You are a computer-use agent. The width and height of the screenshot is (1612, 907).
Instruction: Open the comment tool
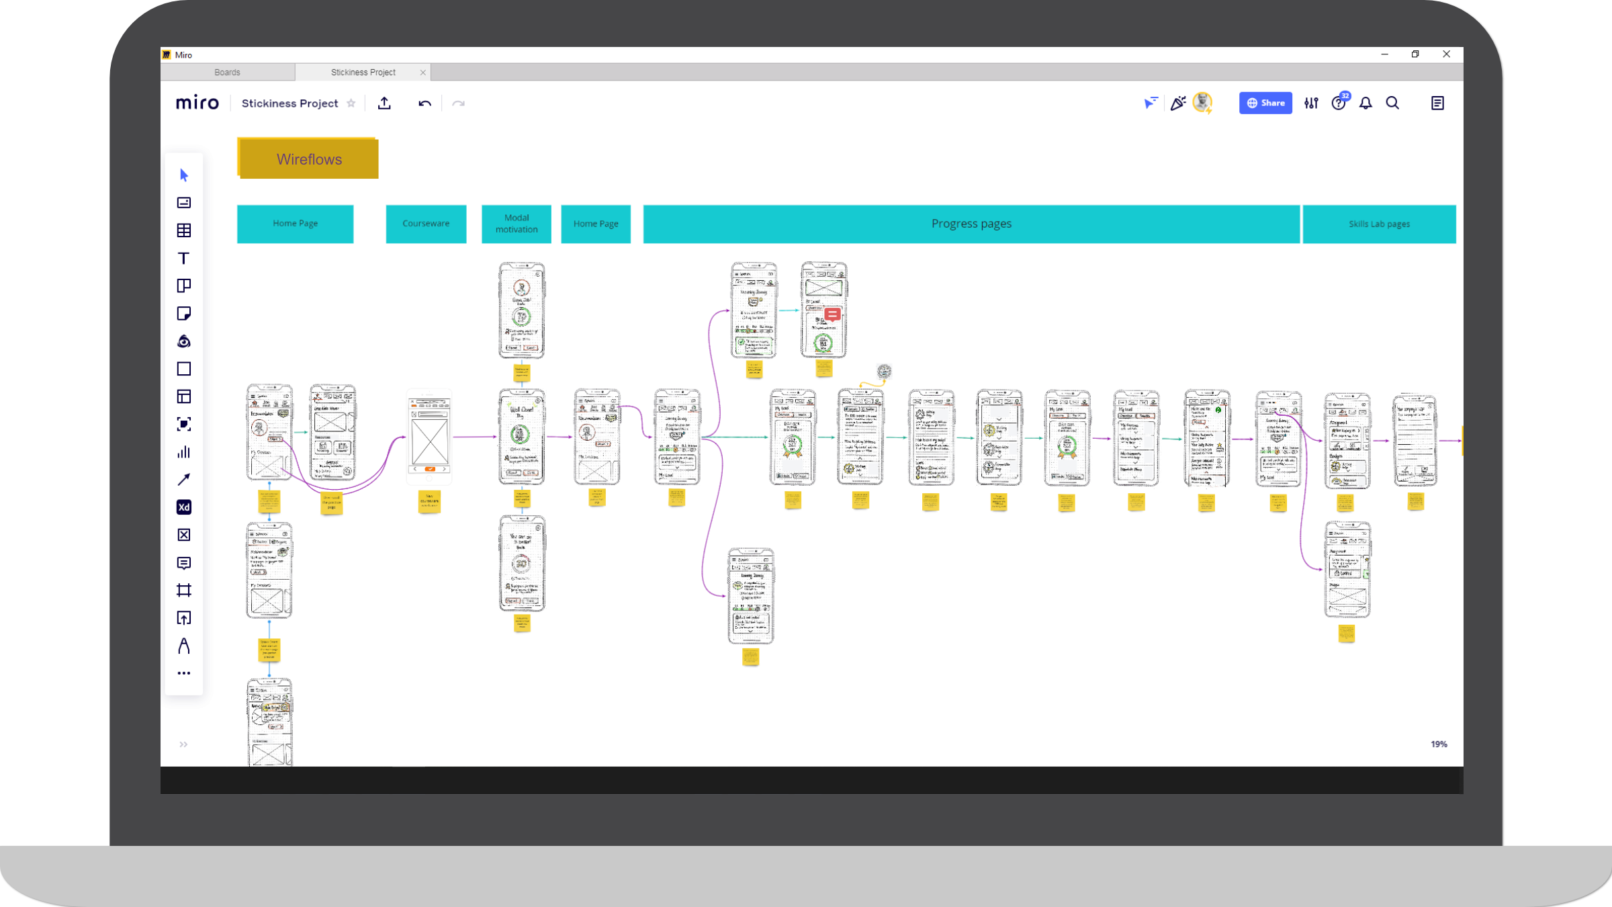point(184,563)
